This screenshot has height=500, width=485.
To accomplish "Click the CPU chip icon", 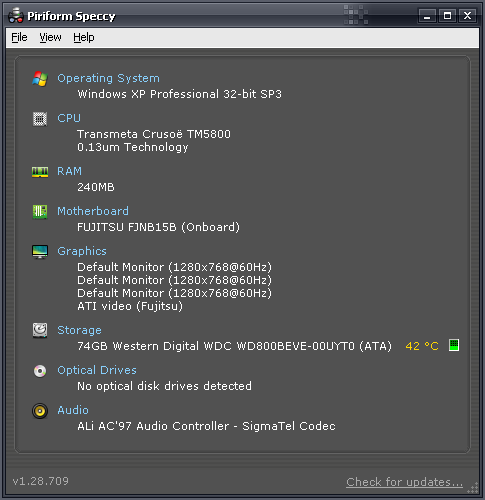I will click(x=40, y=119).
